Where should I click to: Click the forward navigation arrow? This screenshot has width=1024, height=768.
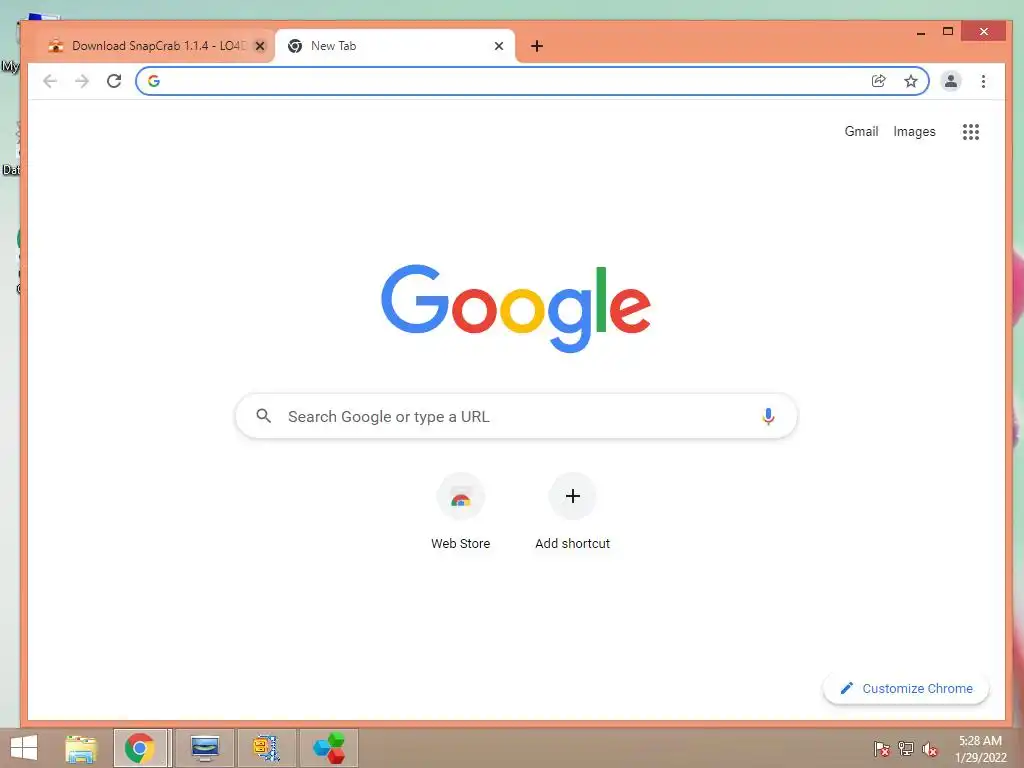tap(82, 81)
